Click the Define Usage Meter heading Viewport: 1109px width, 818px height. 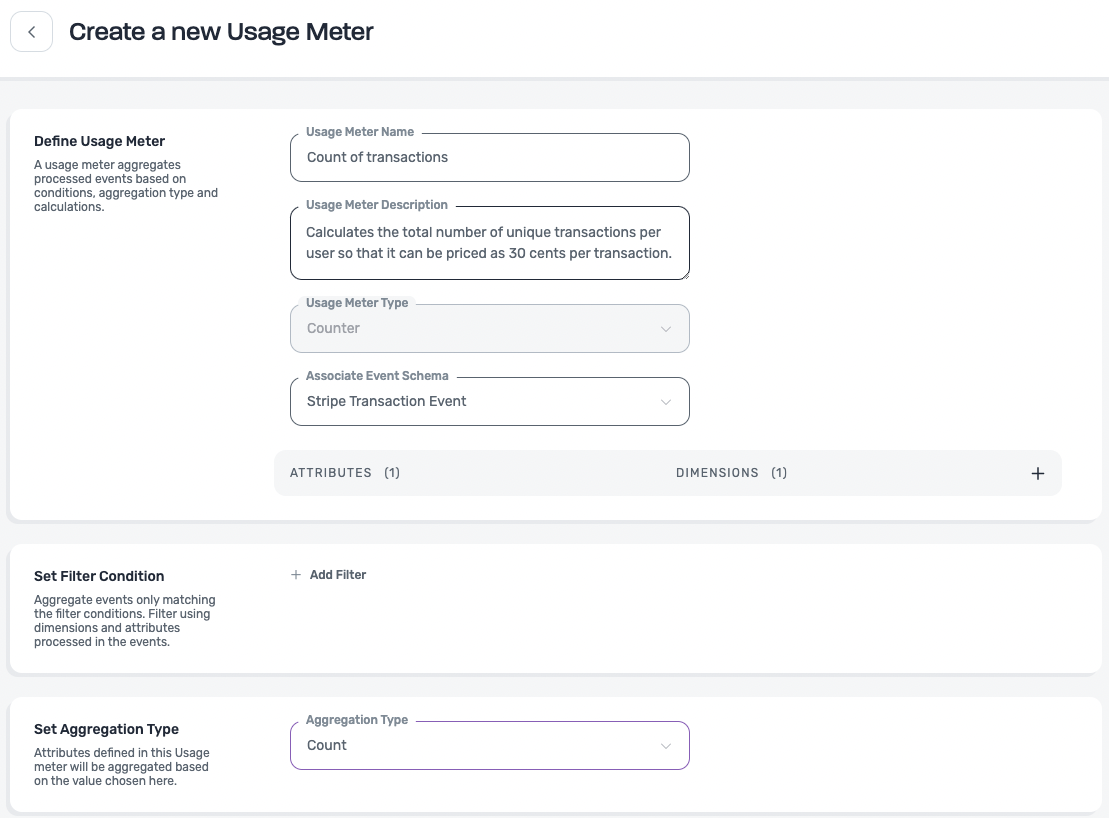click(100, 141)
